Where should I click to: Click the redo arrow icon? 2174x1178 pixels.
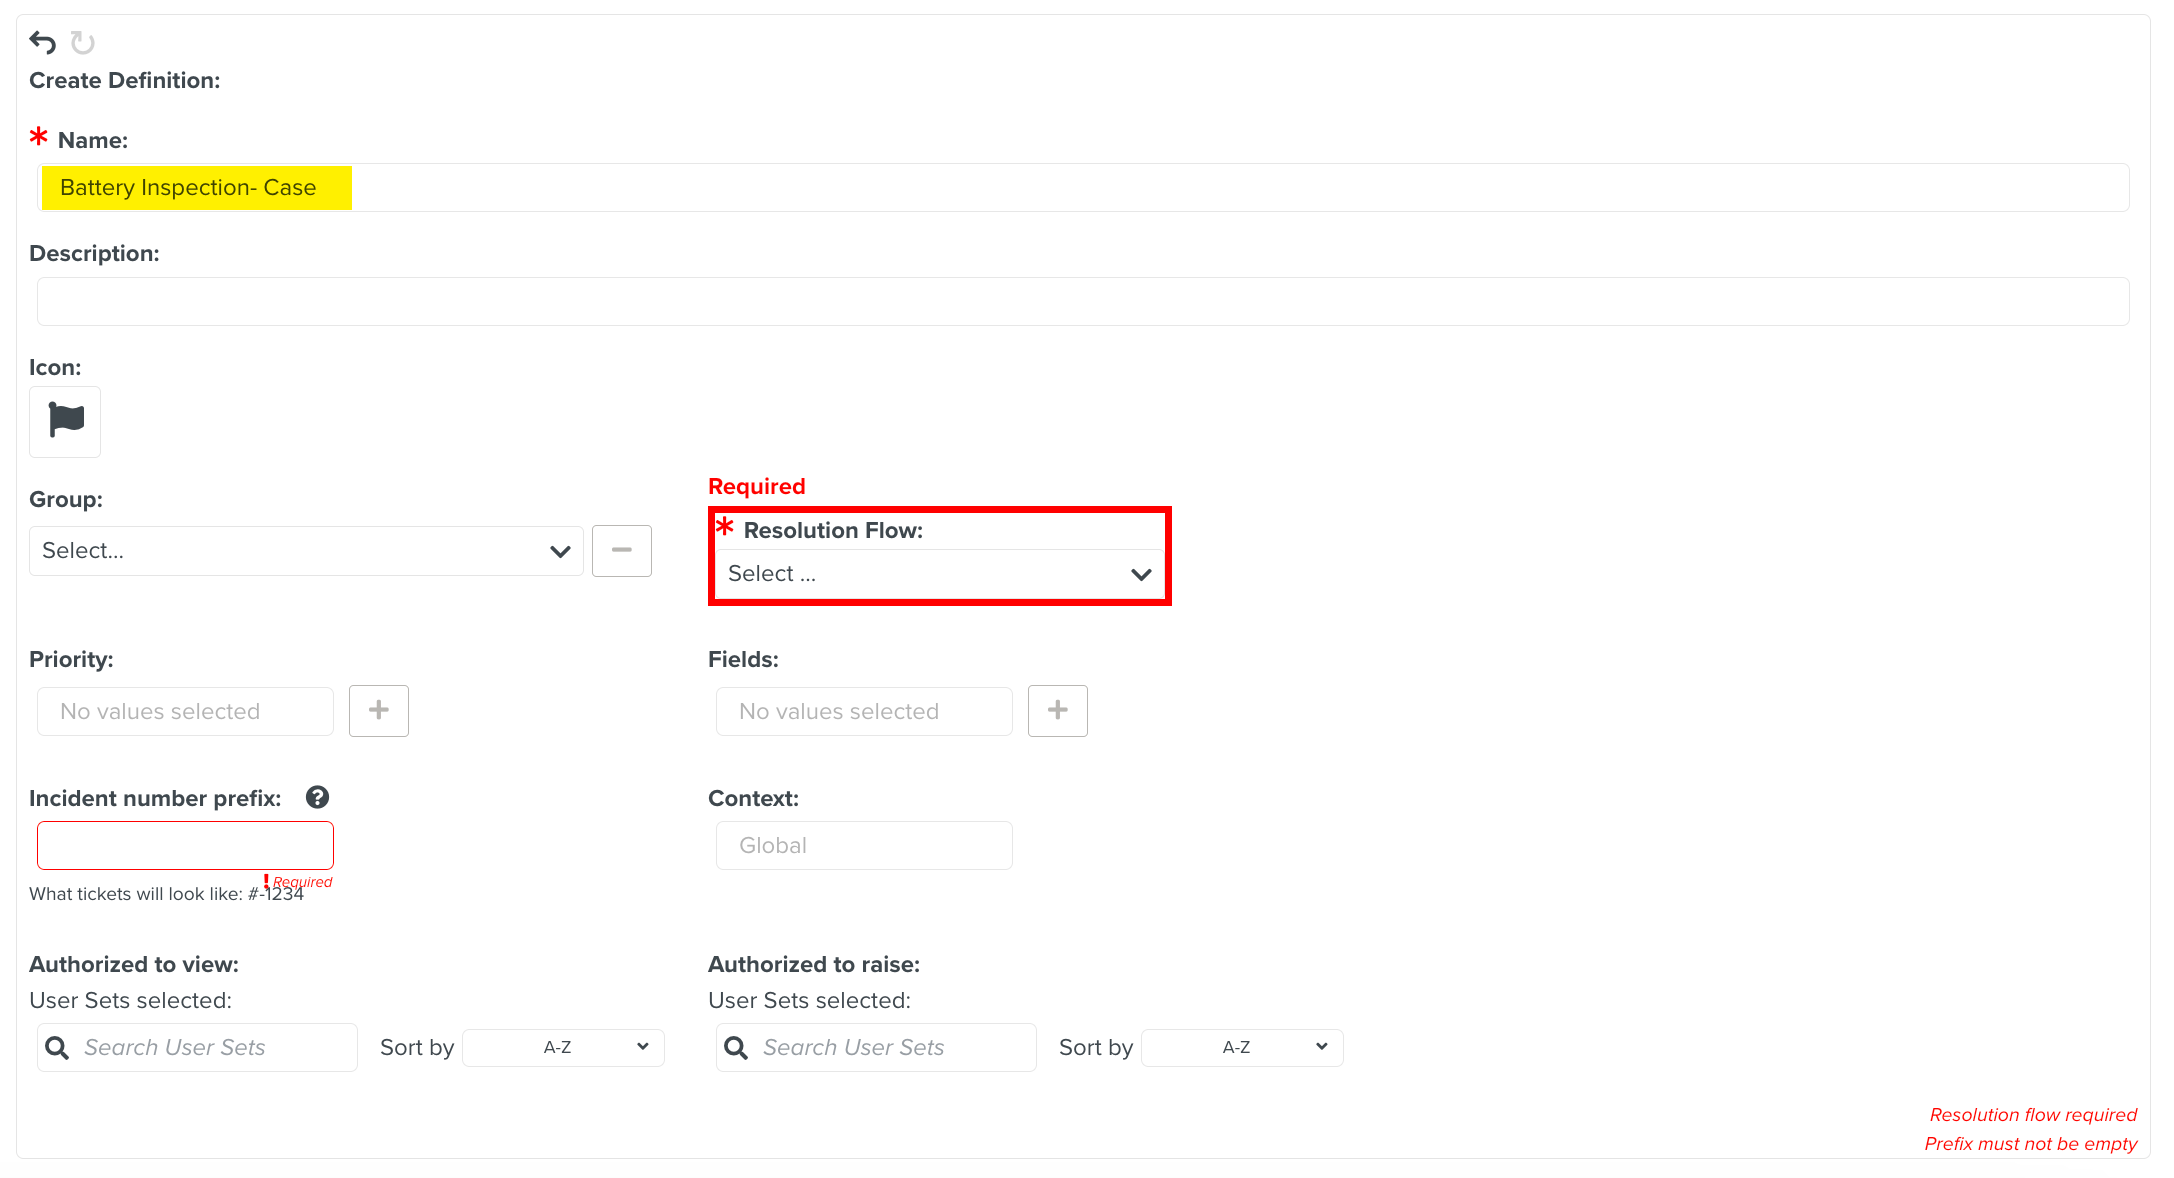(83, 43)
